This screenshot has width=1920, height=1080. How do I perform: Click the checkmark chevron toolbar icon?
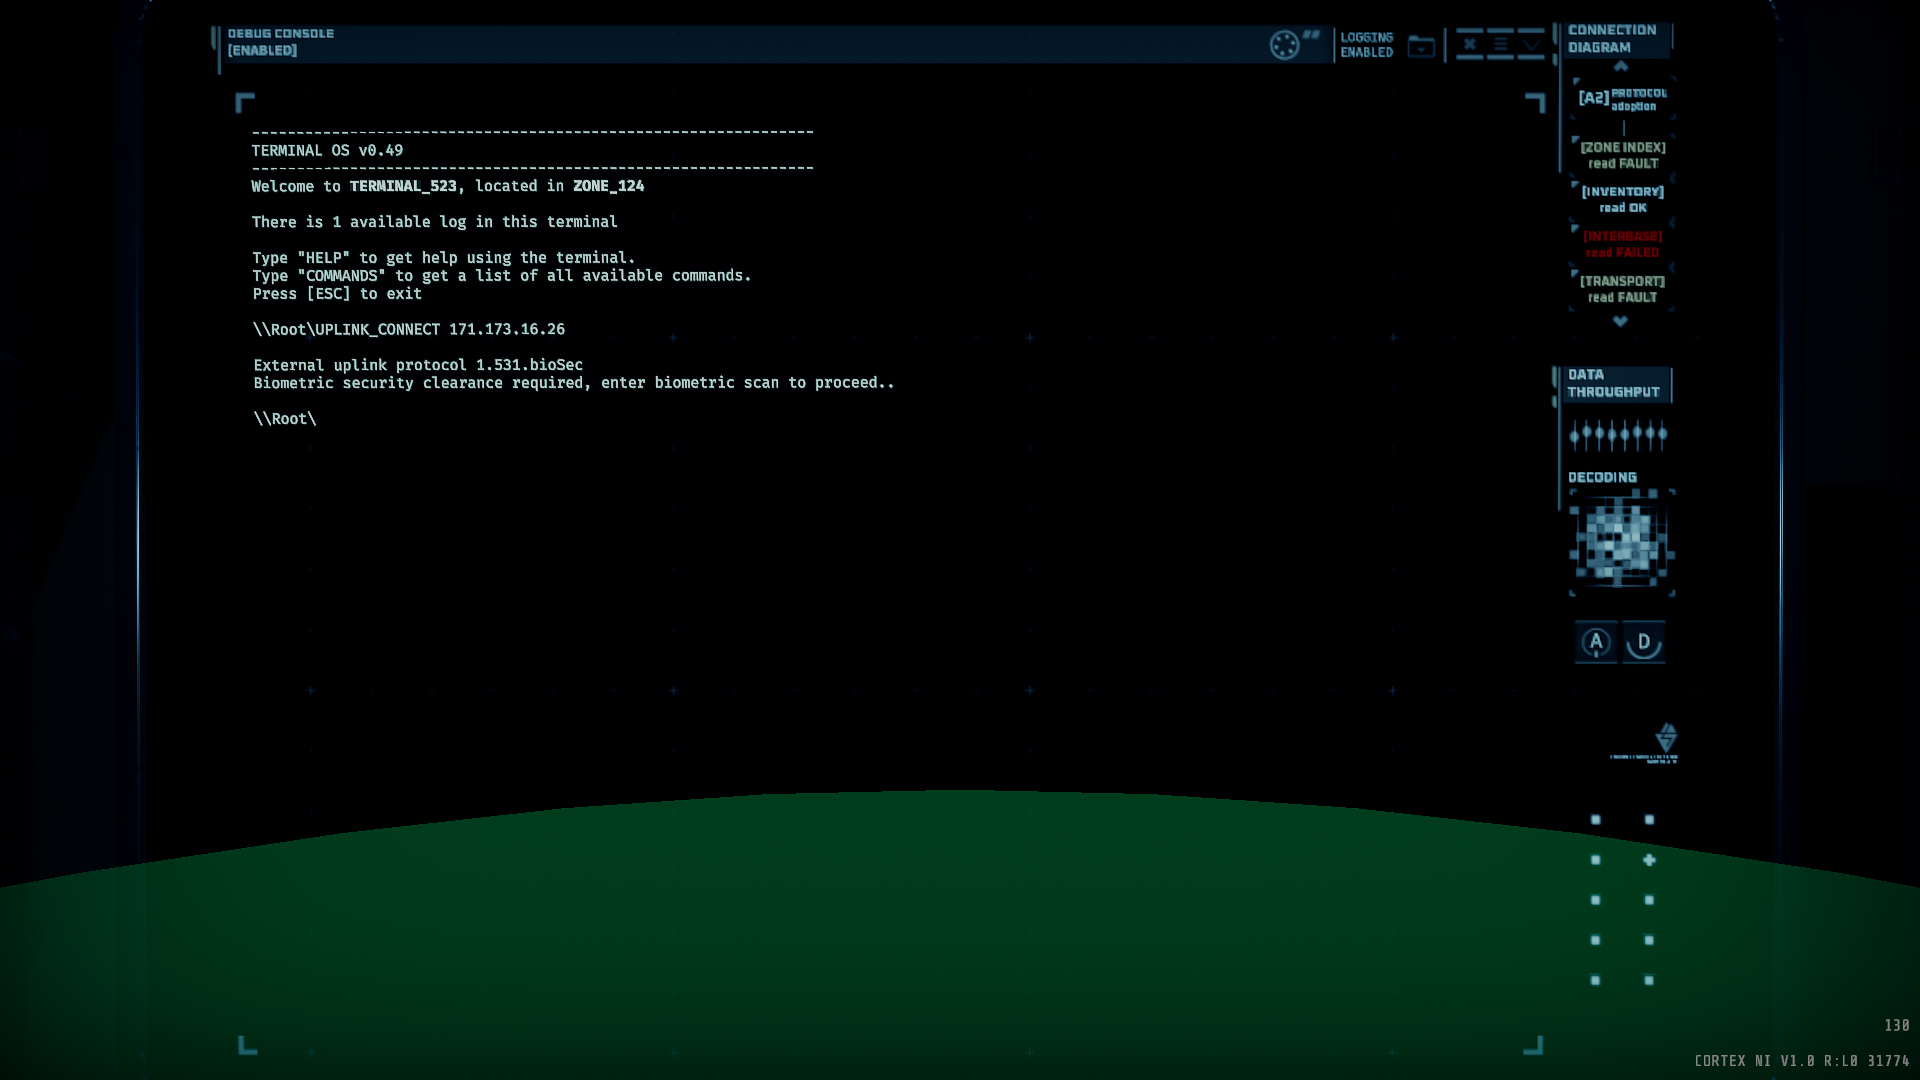click(x=1531, y=44)
